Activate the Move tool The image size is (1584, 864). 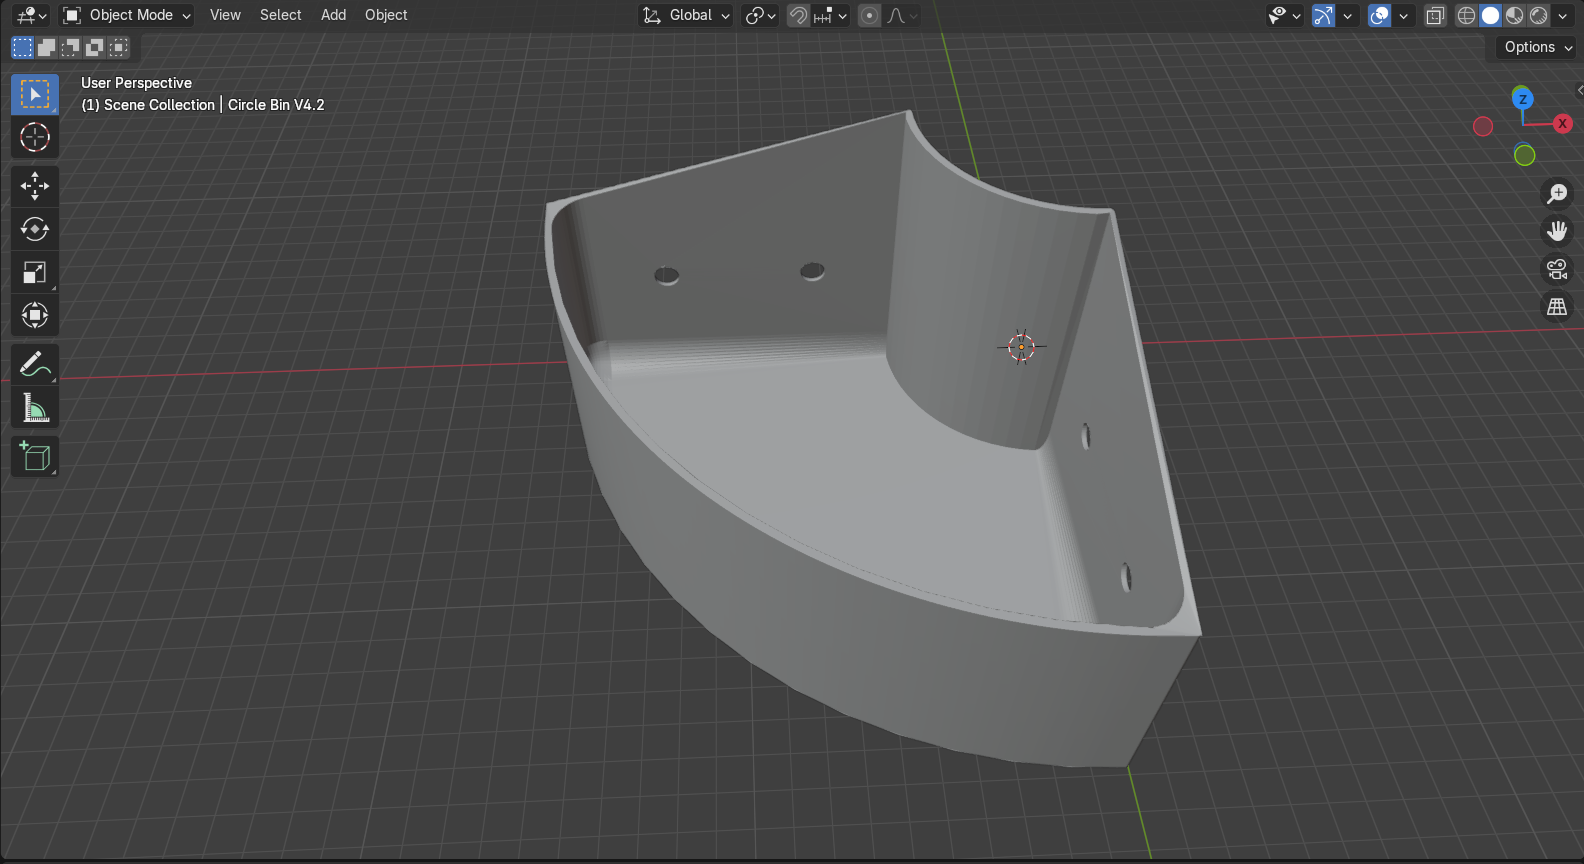35,186
